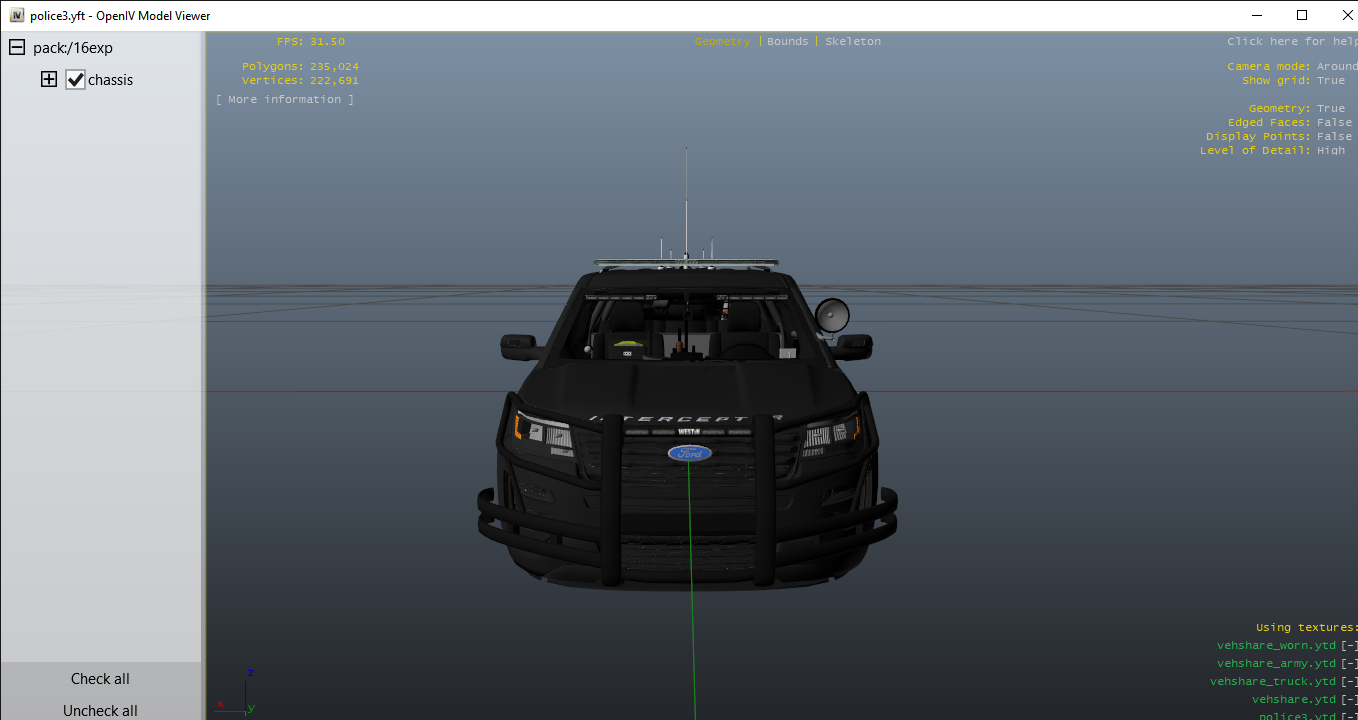The image size is (1358, 720).
Task: Switch to the Skeleton view tab
Action: 852,42
